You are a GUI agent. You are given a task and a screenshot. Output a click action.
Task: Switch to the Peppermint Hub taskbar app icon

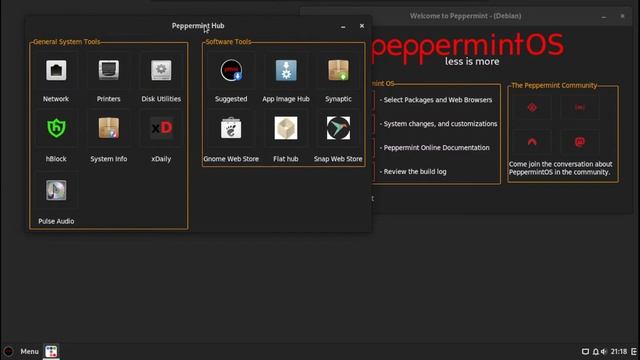(51, 351)
